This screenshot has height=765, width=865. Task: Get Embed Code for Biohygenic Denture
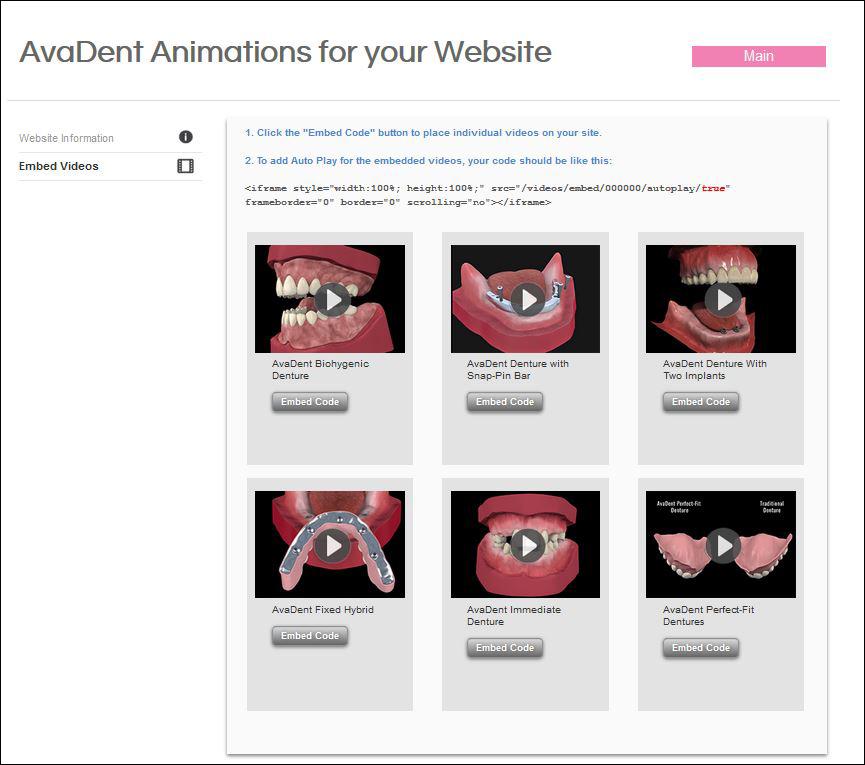309,402
